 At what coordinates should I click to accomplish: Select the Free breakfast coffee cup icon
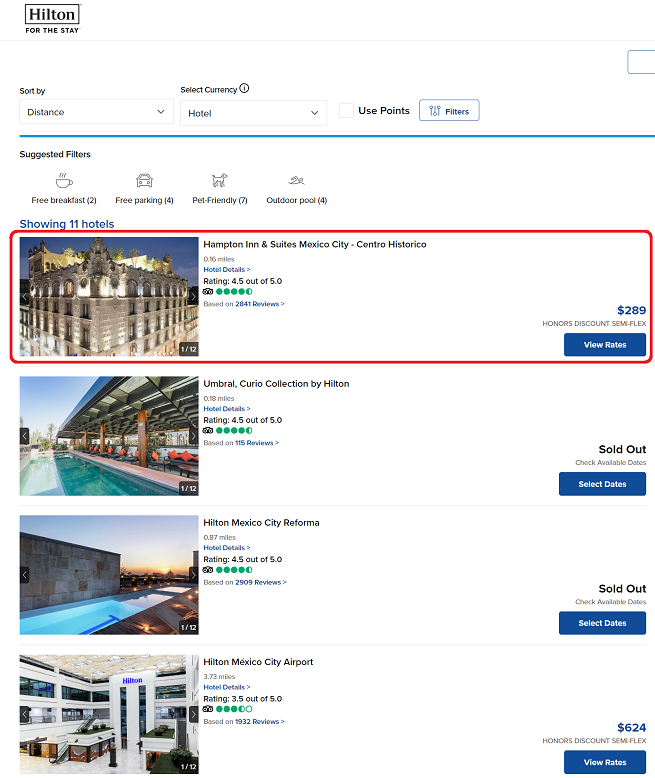[x=64, y=181]
